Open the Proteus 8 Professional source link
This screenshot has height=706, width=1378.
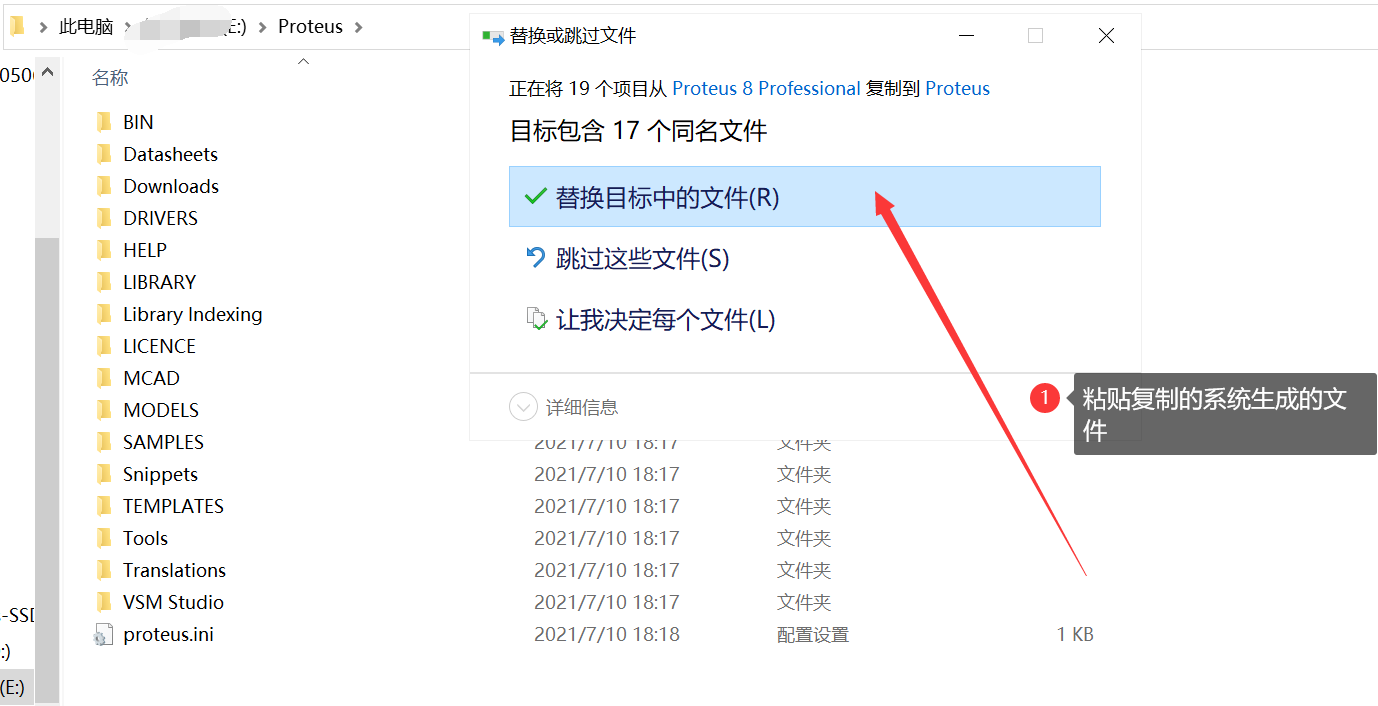(766, 88)
